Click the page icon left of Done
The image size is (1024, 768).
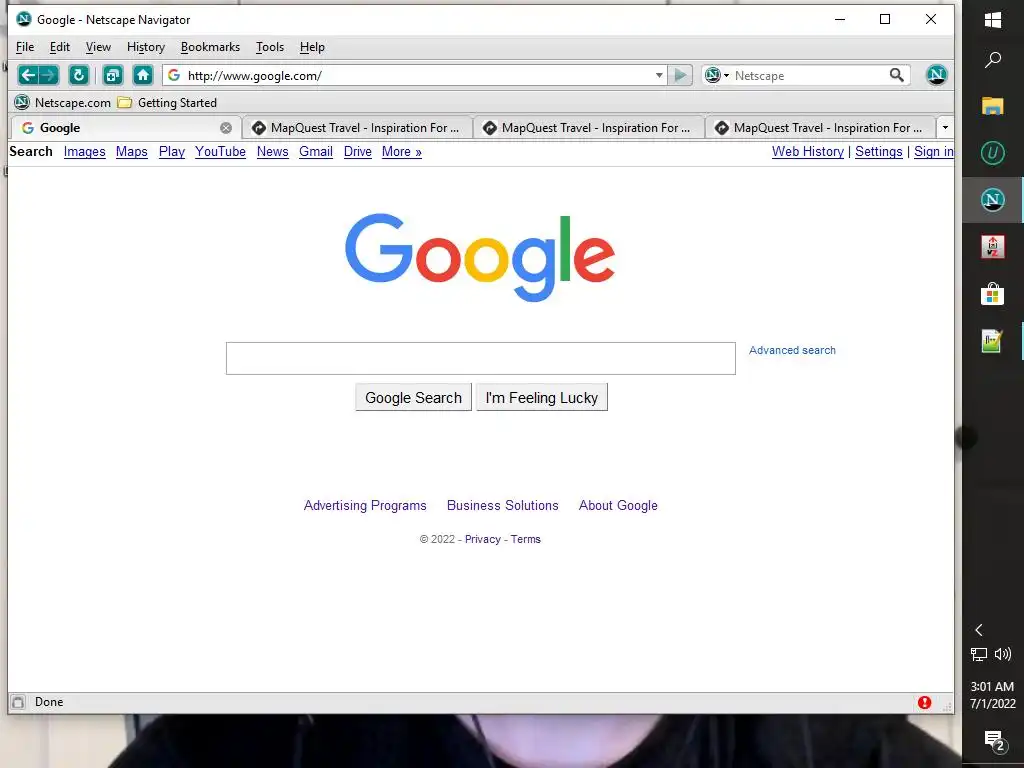18,702
